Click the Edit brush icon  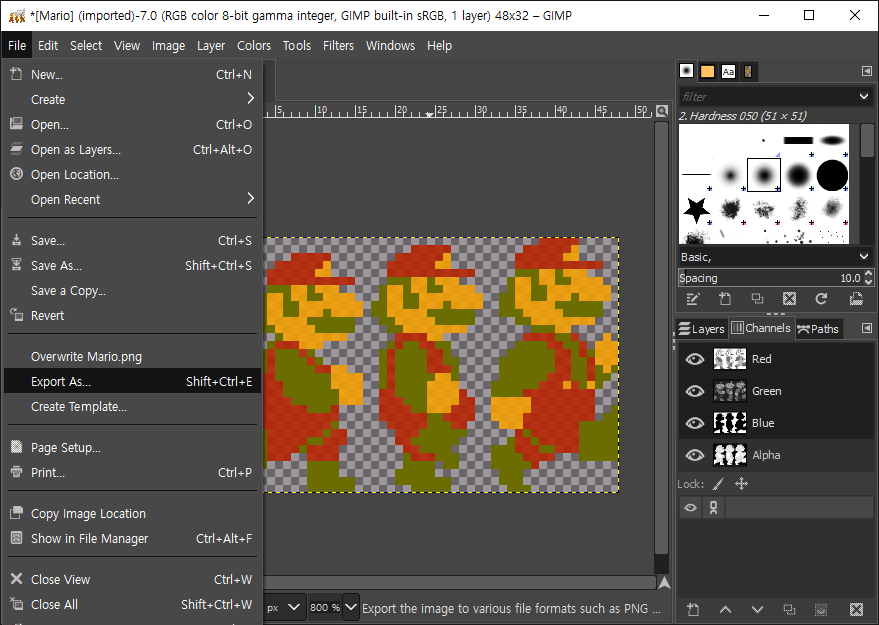click(x=692, y=299)
